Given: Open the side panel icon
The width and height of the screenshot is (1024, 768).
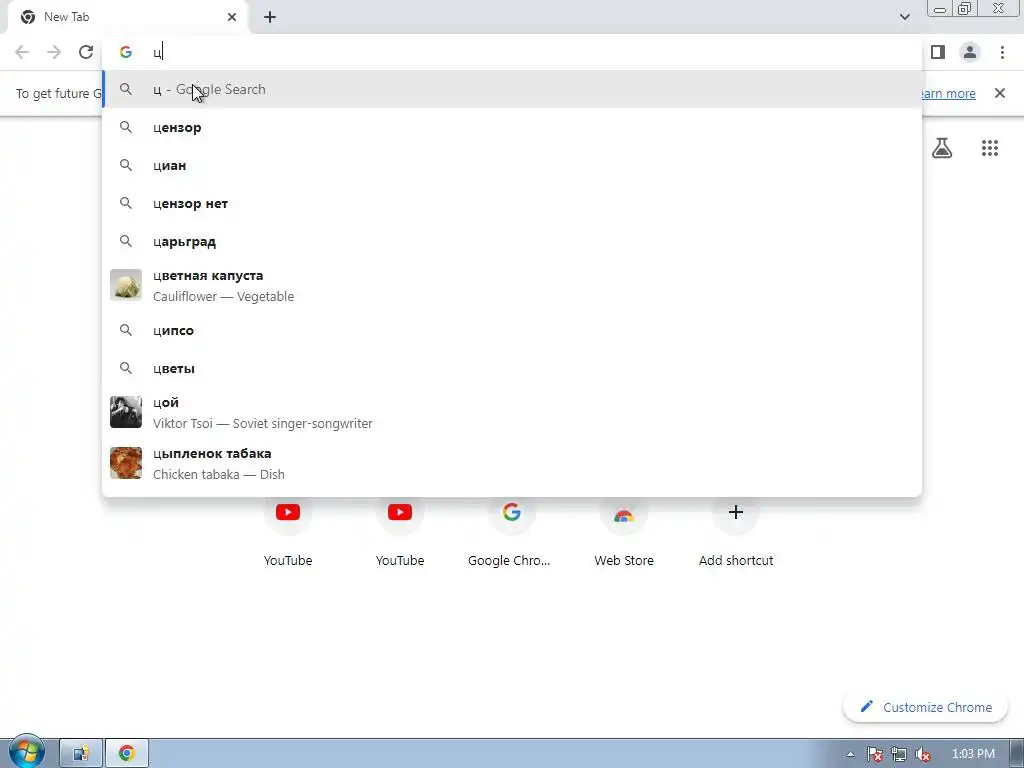Looking at the screenshot, I should pyautogui.click(x=938, y=52).
